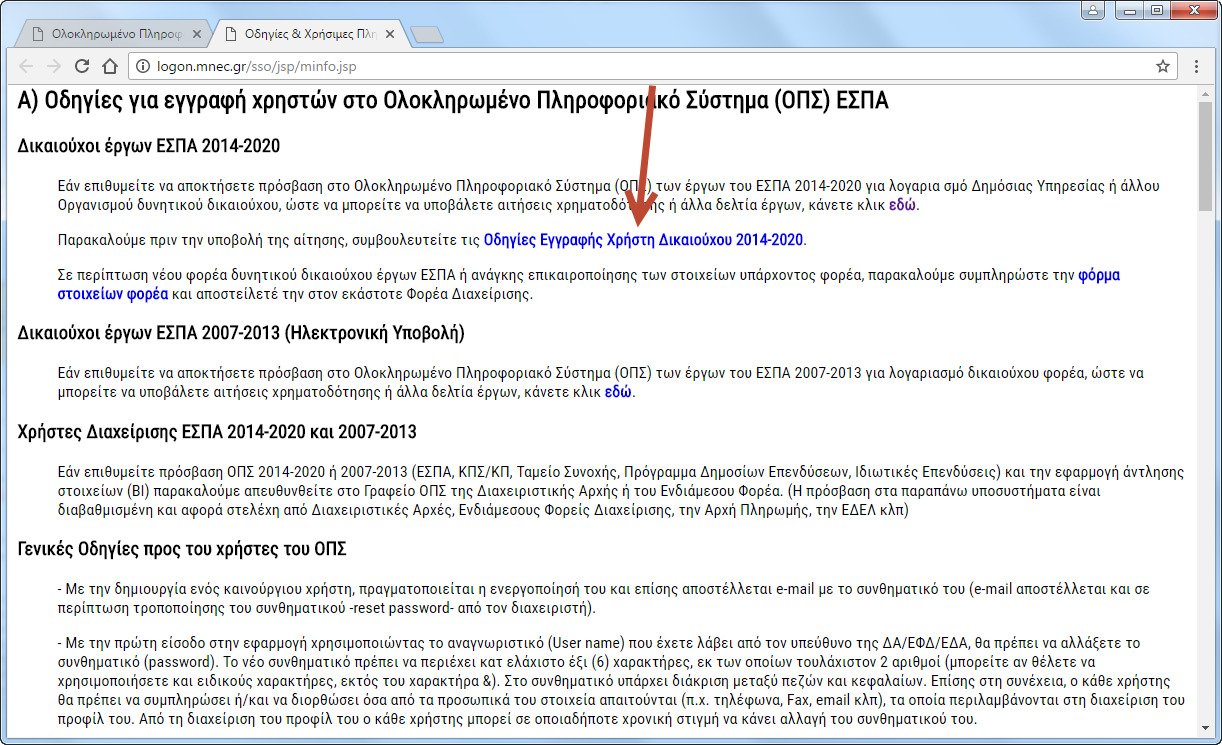Viewport: 1222px width, 745px height.
Task: Close the 'Ολοκληρωμένο Πληροφ' tab
Action: point(197,34)
